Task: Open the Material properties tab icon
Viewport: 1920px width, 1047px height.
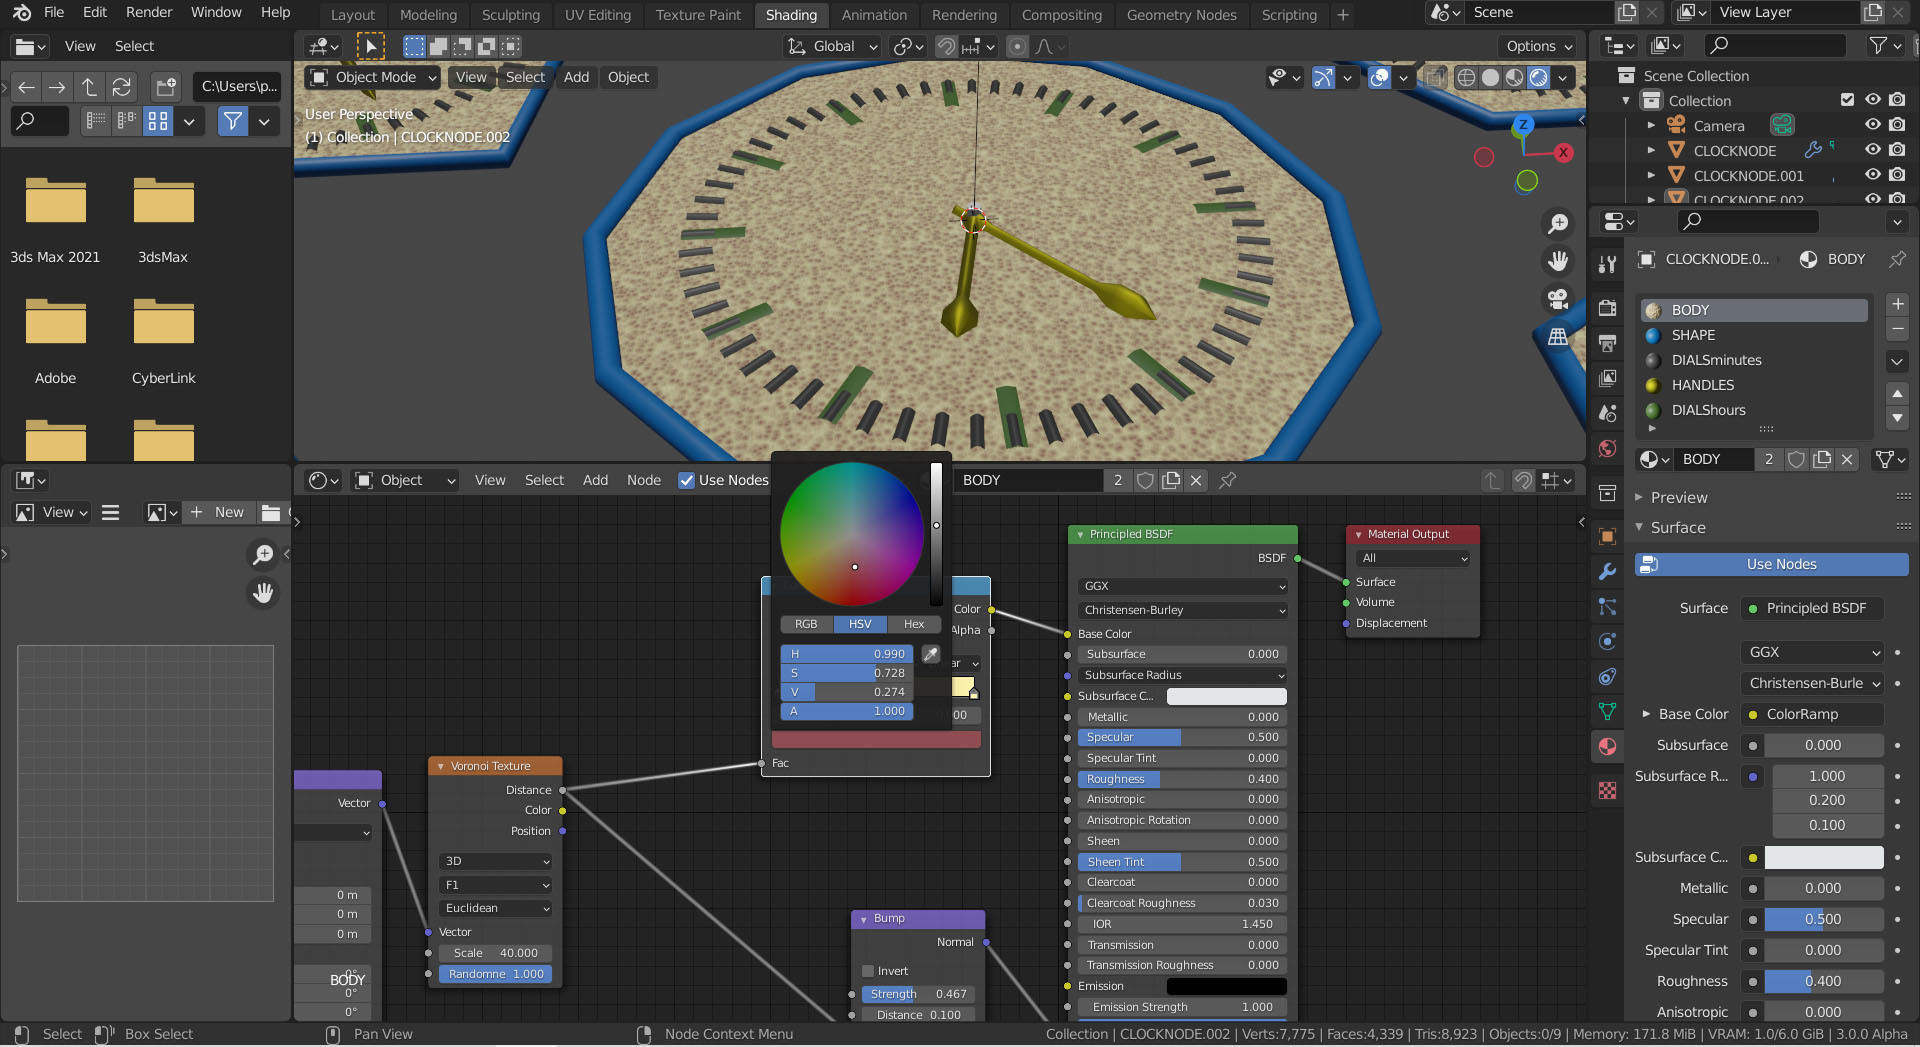Action: [1607, 746]
